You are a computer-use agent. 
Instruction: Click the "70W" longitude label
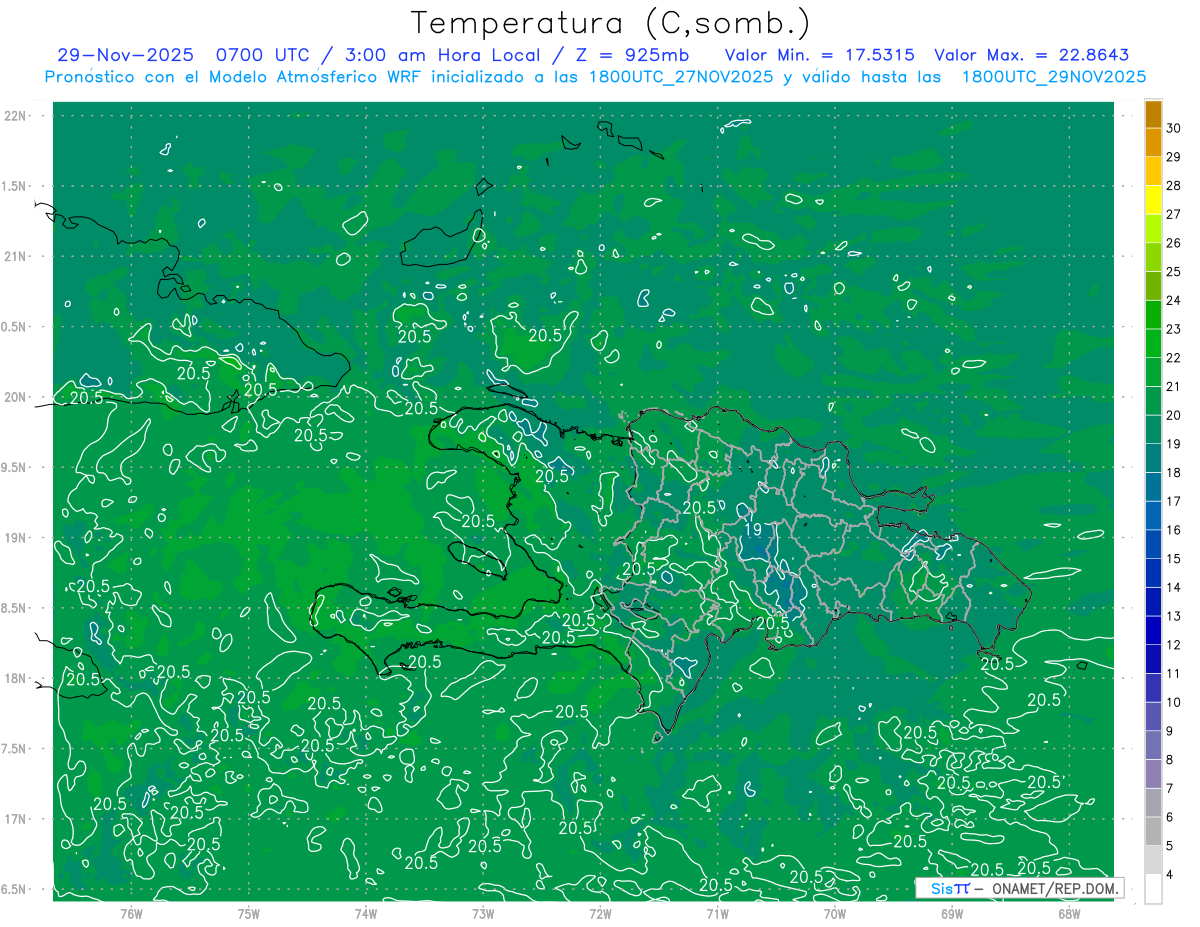click(x=835, y=913)
